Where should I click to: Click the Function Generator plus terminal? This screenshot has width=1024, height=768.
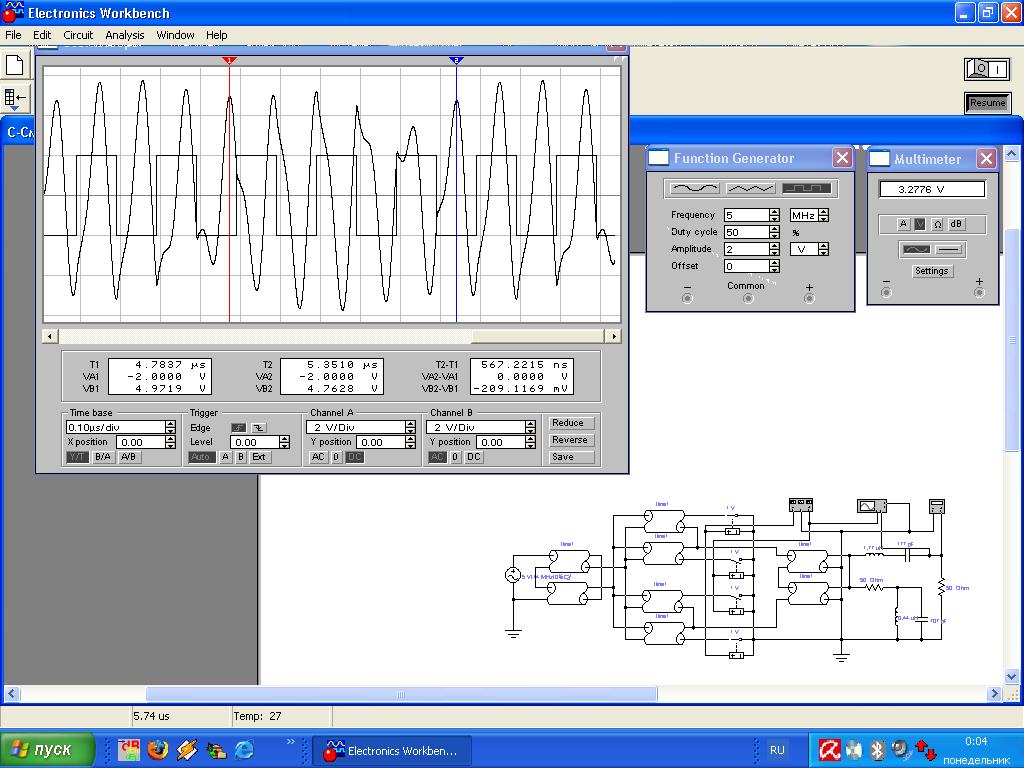[x=809, y=298]
